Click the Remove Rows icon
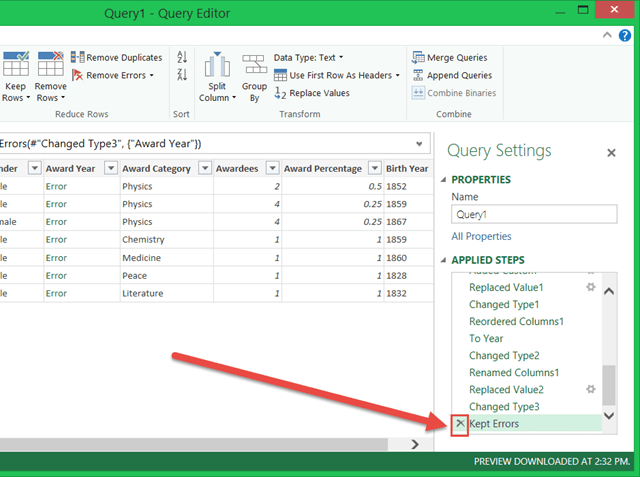Viewport: 640px width, 477px height. click(x=50, y=67)
